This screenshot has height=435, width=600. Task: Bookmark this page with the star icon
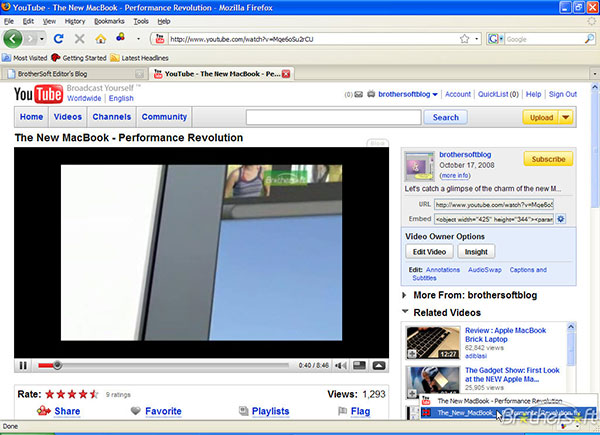465,39
